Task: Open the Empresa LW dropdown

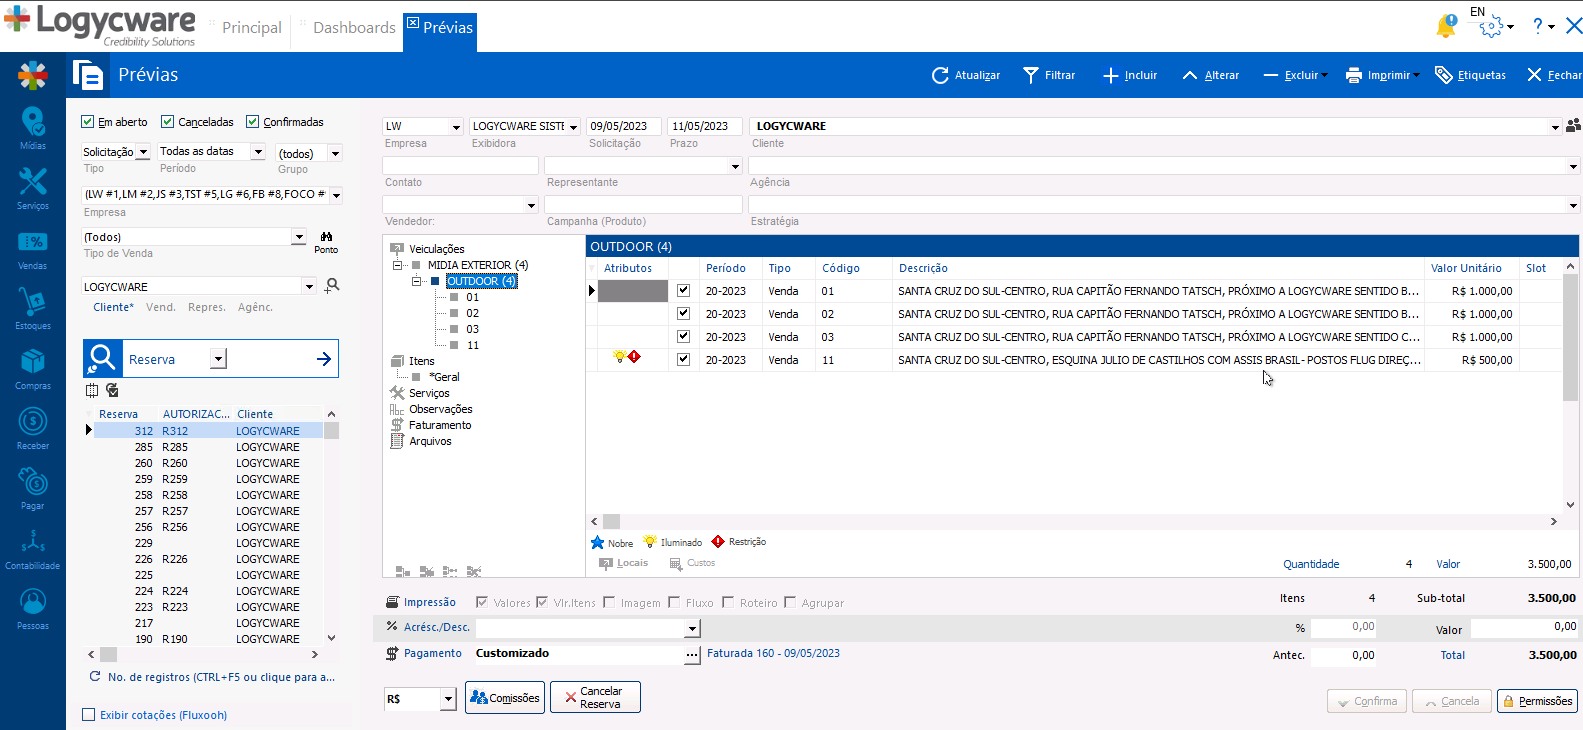Action: (x=456, y=127)
